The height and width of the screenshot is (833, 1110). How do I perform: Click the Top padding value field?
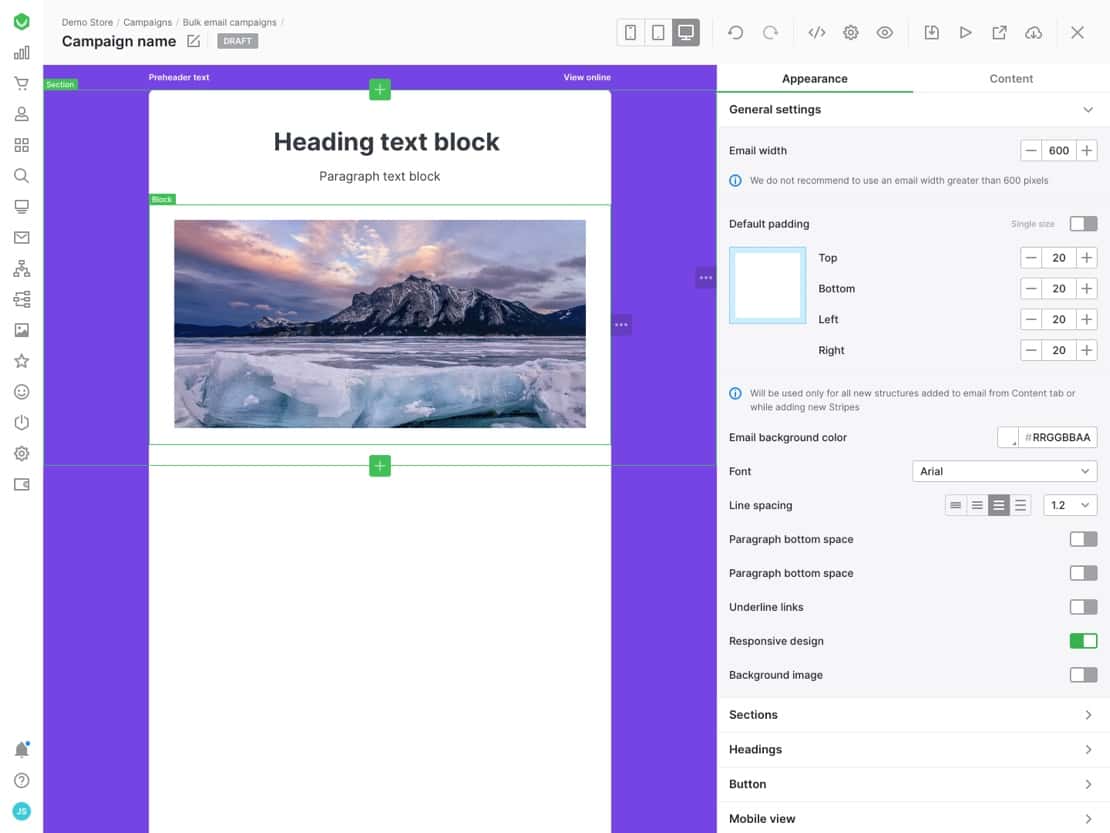(1058, 258)
